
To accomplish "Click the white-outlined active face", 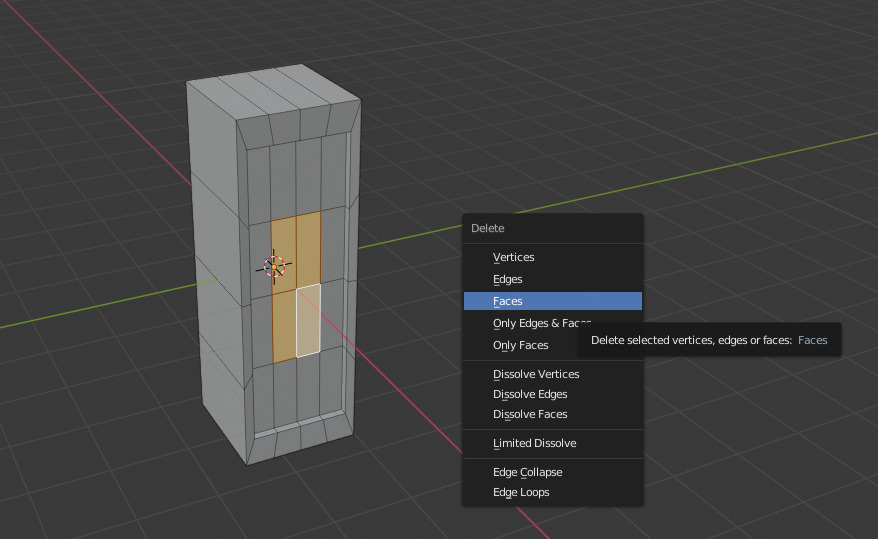I will (x=308, y=320).
